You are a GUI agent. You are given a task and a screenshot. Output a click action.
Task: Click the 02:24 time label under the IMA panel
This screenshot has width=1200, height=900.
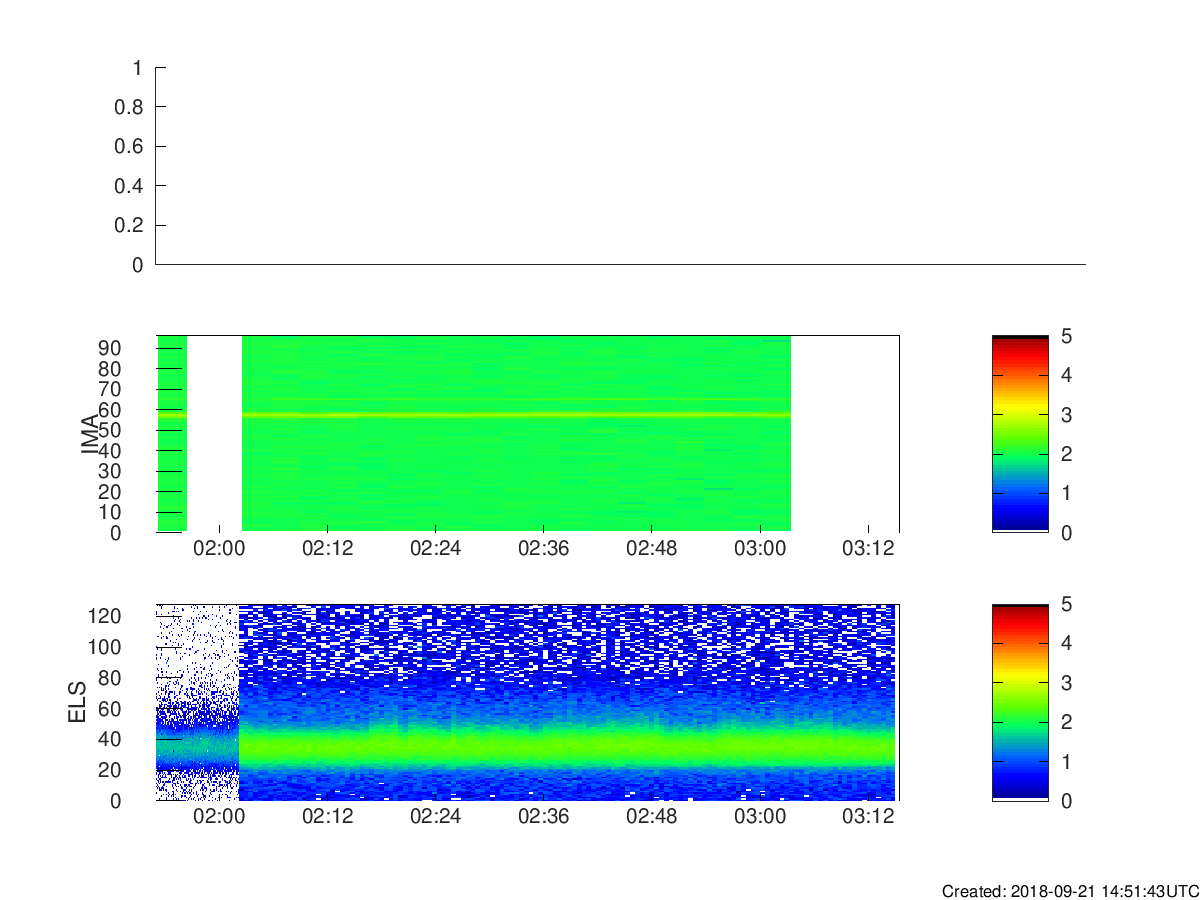pos(435,548)
